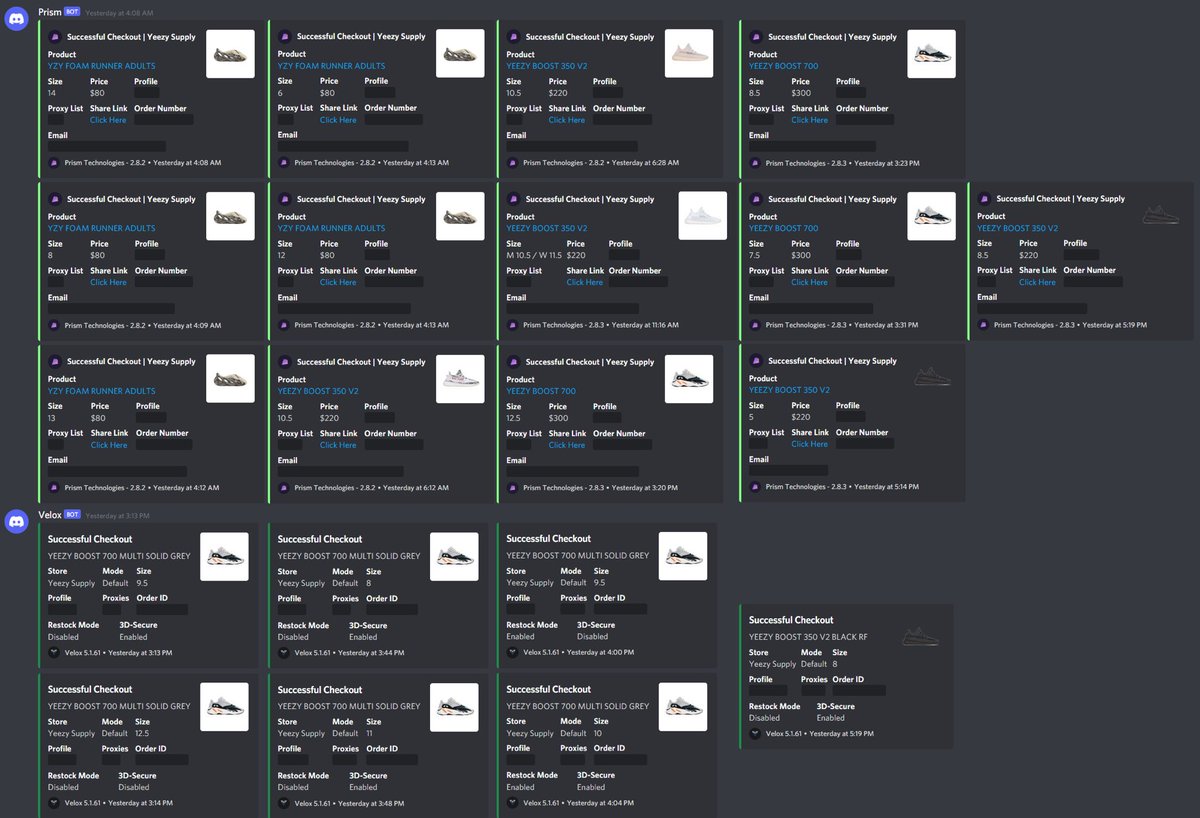Open the Prism bot avatar

click(x=17, y=20)
